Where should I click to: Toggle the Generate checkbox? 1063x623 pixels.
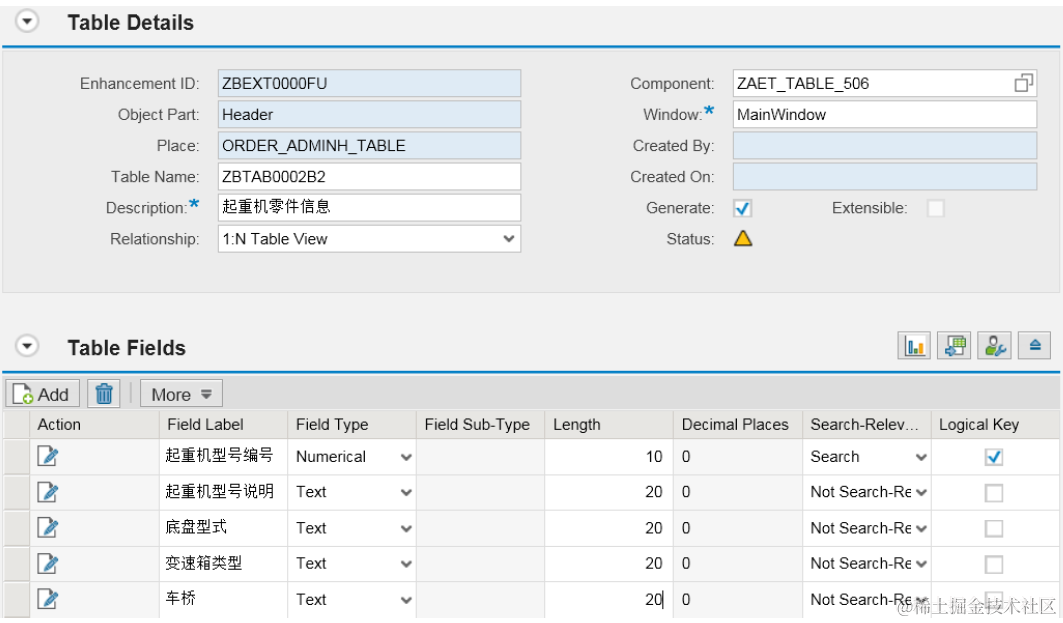pos(742,208)
